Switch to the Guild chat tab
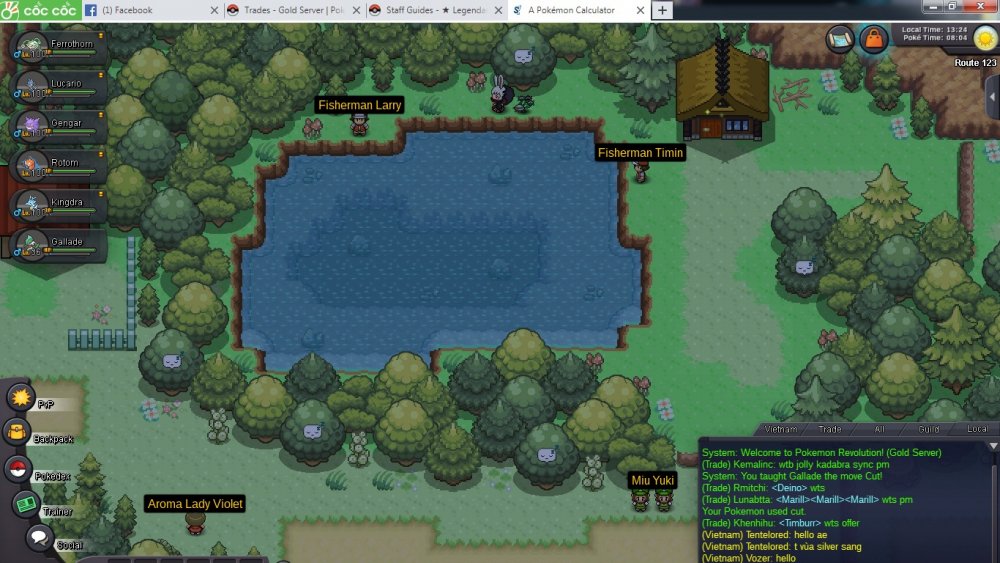The height and width of the screenshot is (563, 1000). click(x=929, y=429)
